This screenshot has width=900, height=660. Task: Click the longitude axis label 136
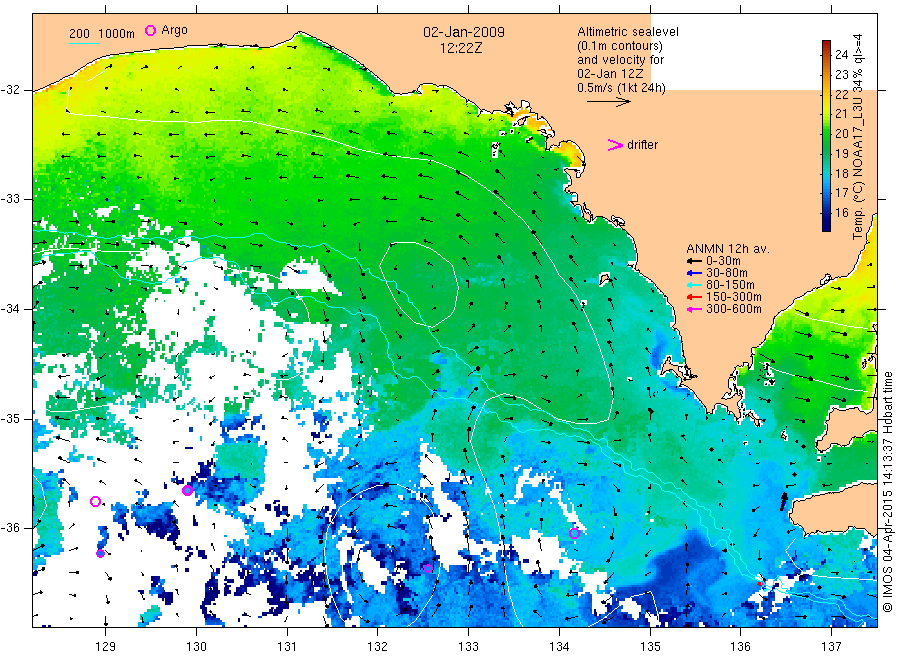[740, 647]
